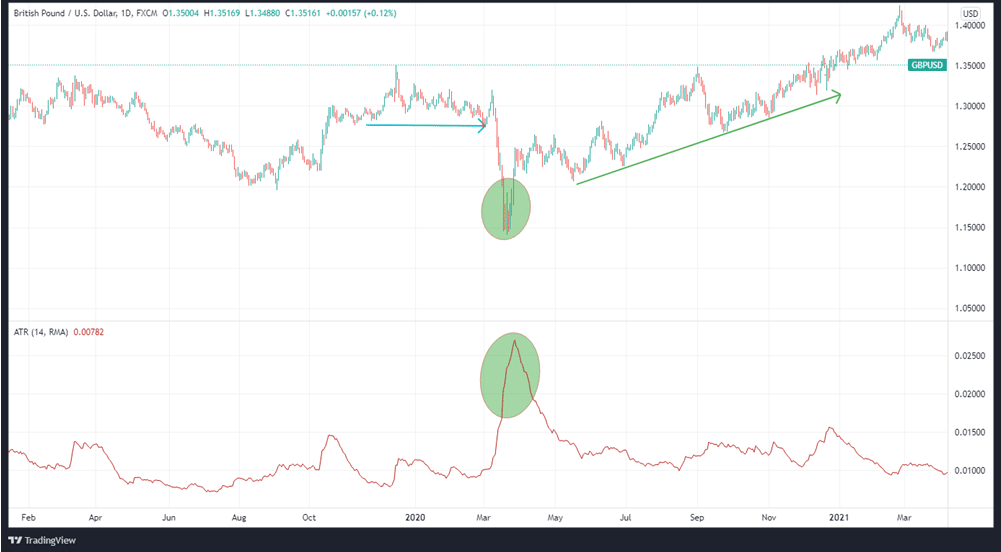This screenshot has width=1001, height=552.
Task: Click the dotted current price line
Action: pyautogui.click(x=200, y=65)
